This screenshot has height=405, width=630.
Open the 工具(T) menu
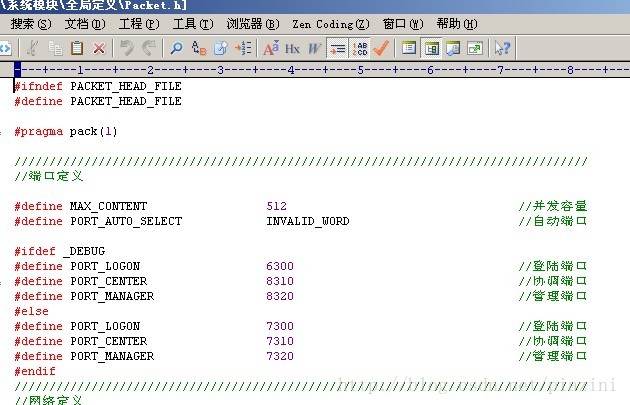click(193, 24)
